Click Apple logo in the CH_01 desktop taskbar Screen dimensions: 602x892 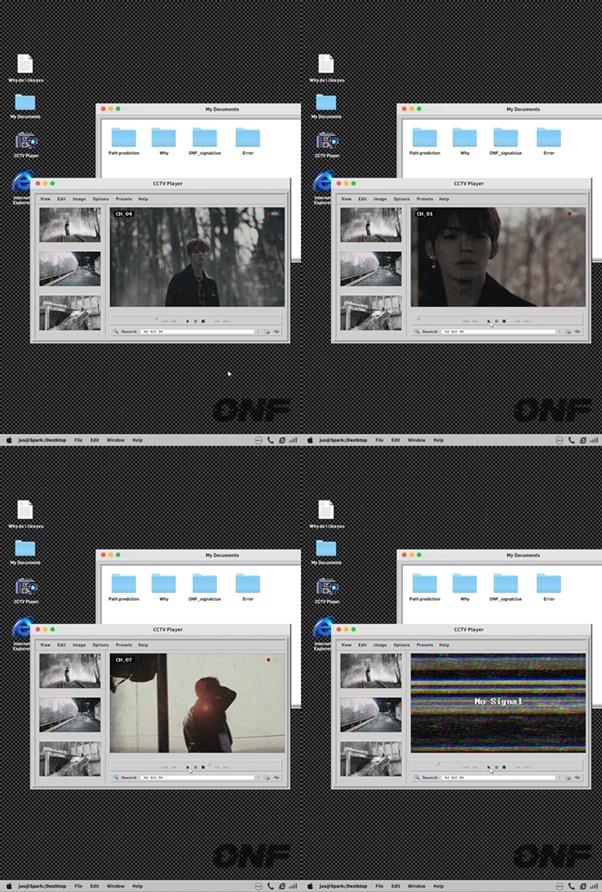[x=310, y=440]
